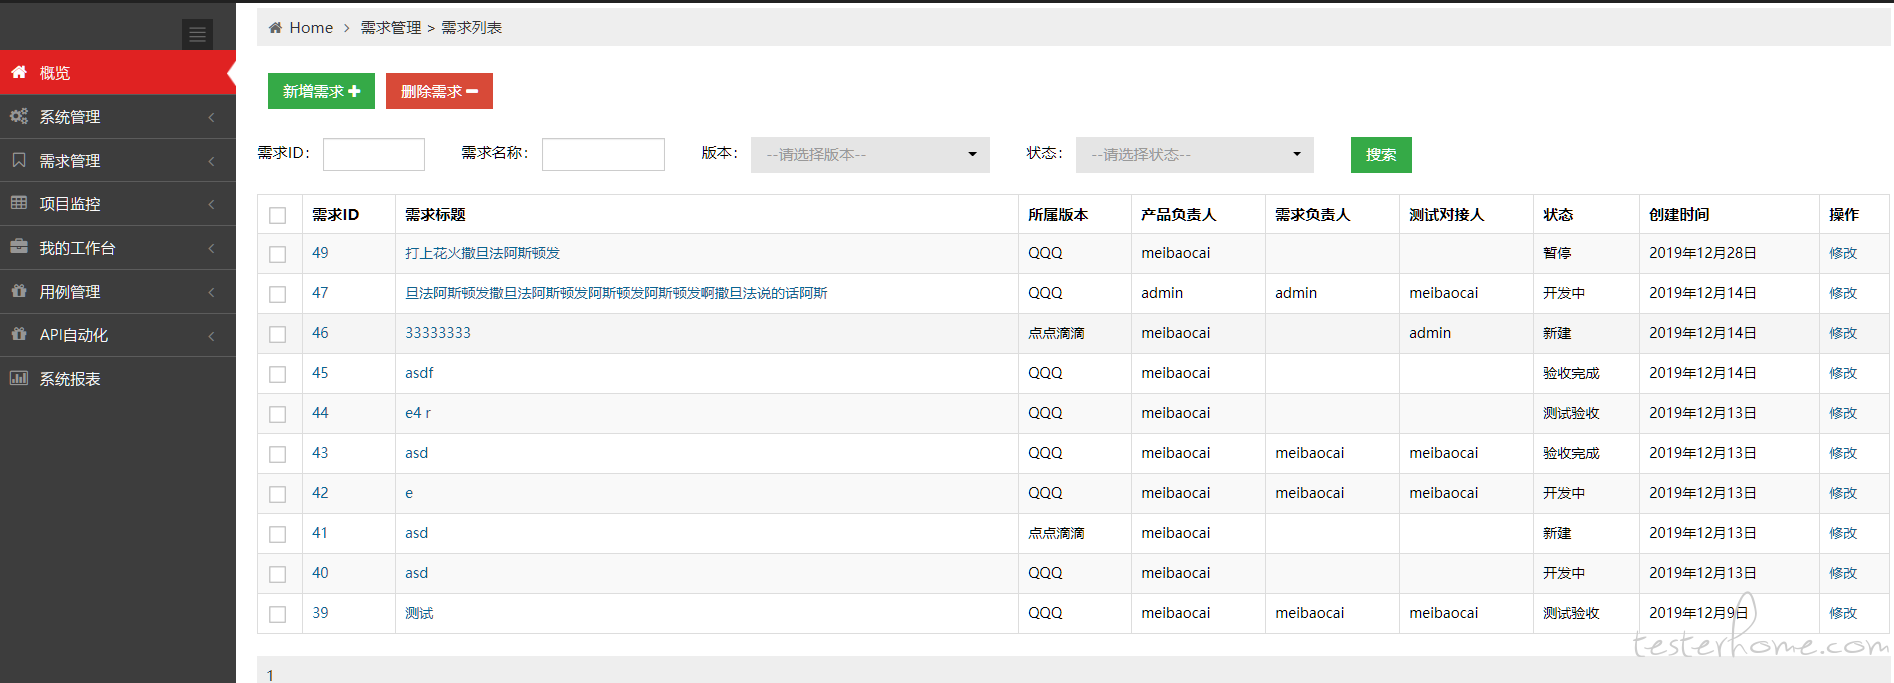Click the bookmark icon beside 需求管理
The height and width of the screenshot is (683, 1894).
(19, 160)
